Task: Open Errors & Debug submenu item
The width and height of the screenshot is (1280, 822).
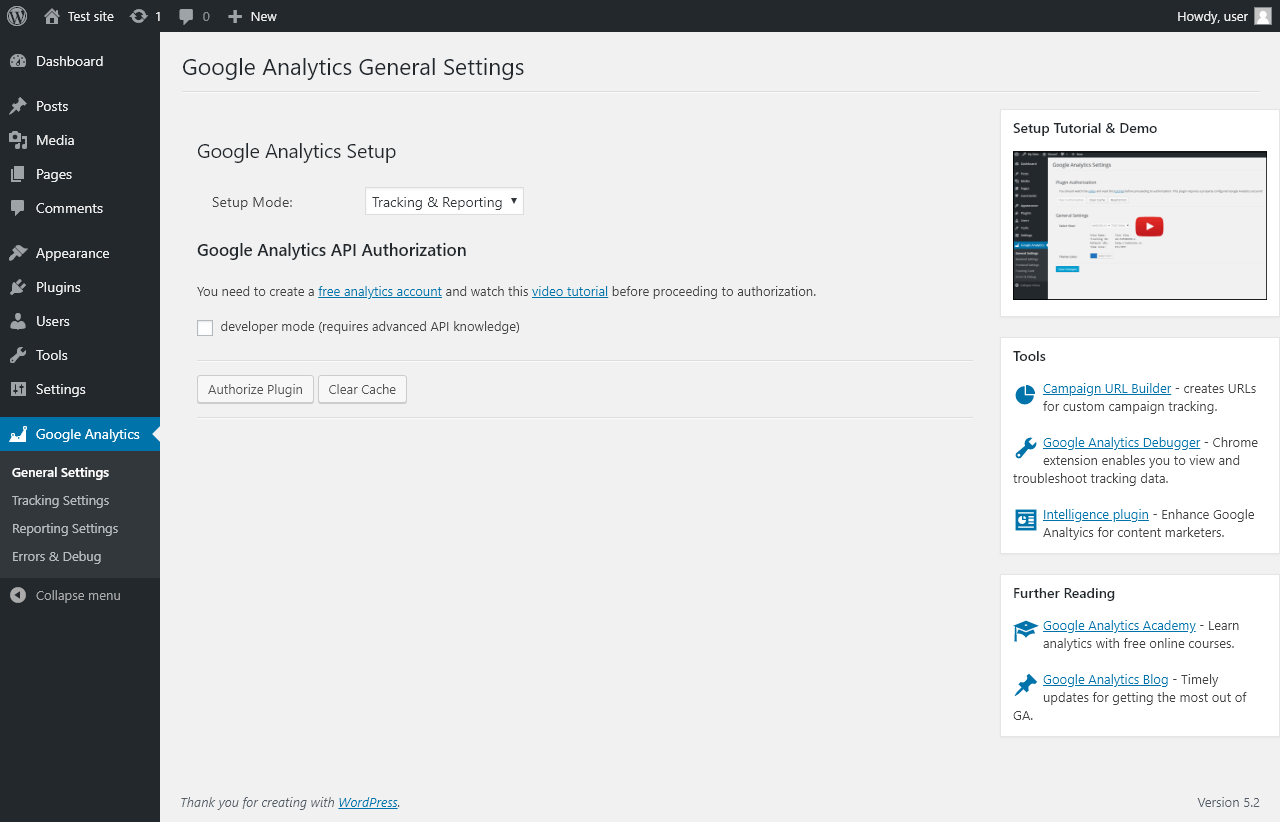Action: 57,556
